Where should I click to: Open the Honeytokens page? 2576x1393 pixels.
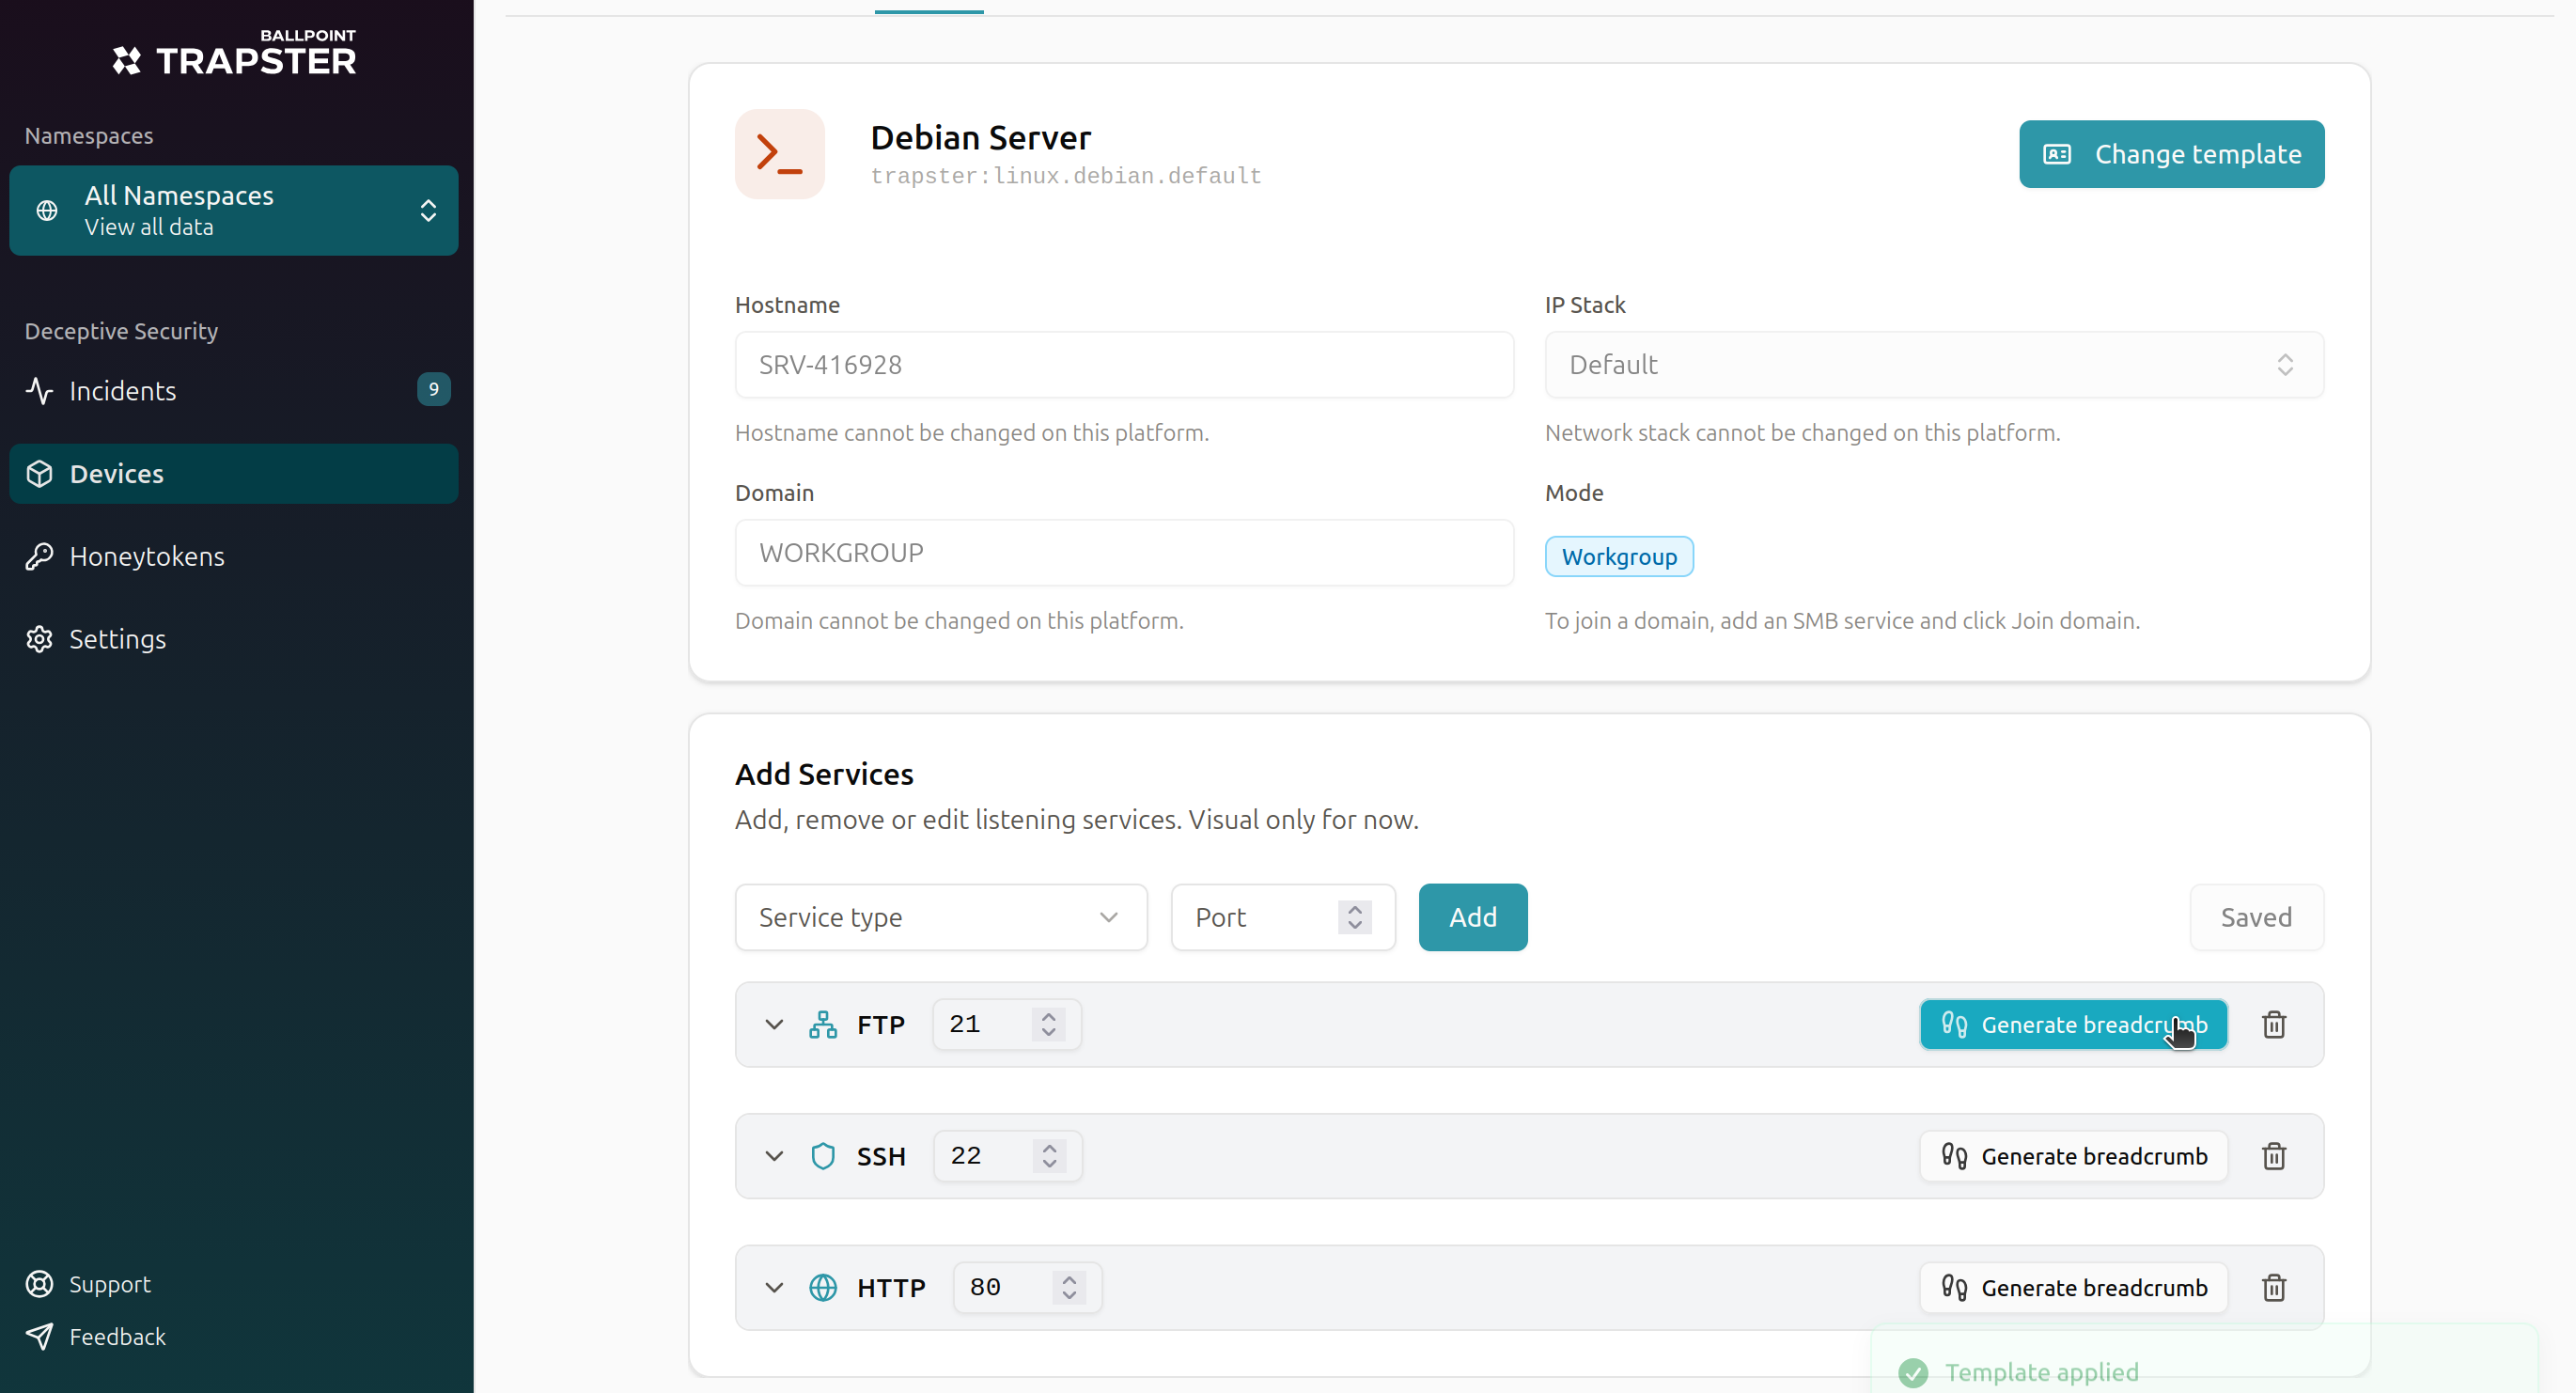[x=234, y=556]
